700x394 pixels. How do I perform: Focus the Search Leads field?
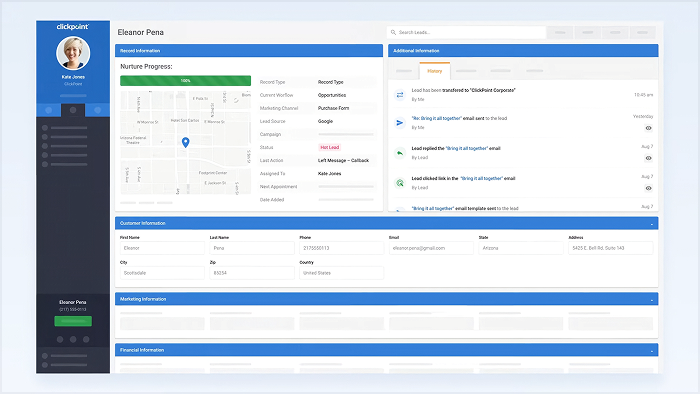click(466, 32)
